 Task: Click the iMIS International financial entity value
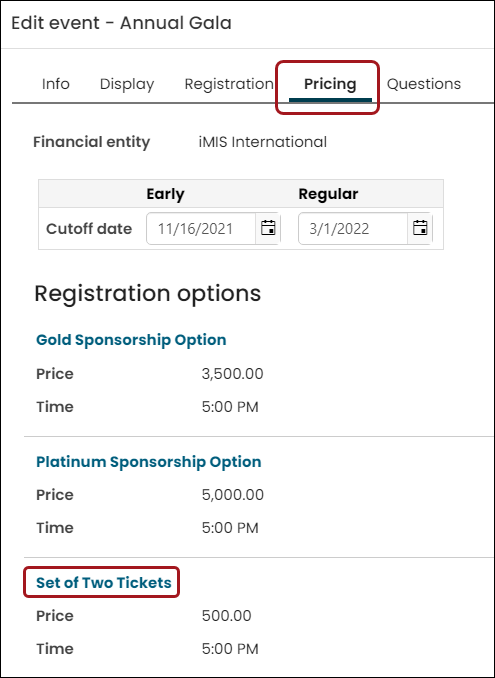263,142
